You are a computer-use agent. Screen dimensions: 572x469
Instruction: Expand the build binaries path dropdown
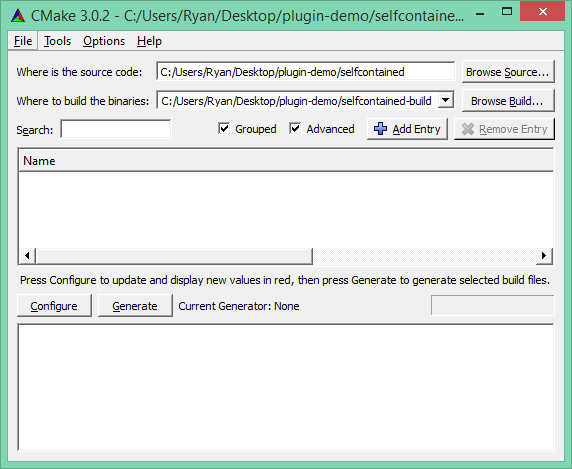[x=446, y=100]
